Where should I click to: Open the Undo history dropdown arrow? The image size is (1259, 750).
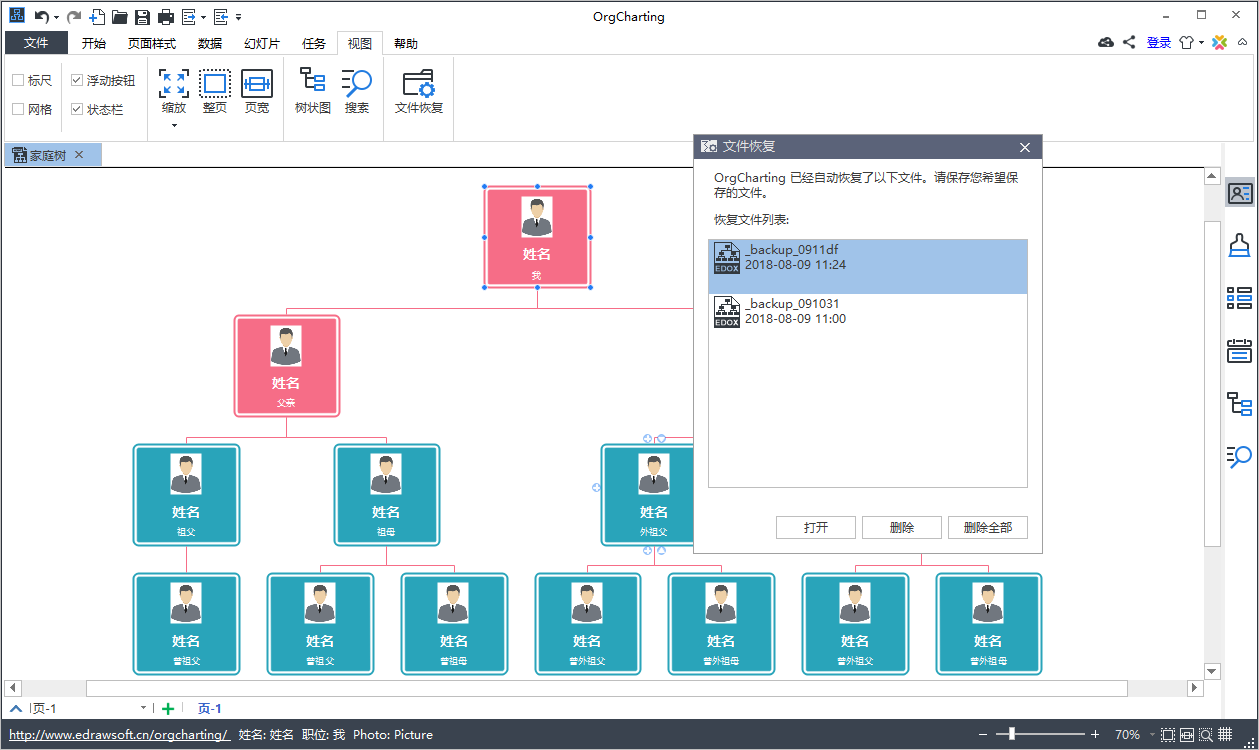coord(56,17)
